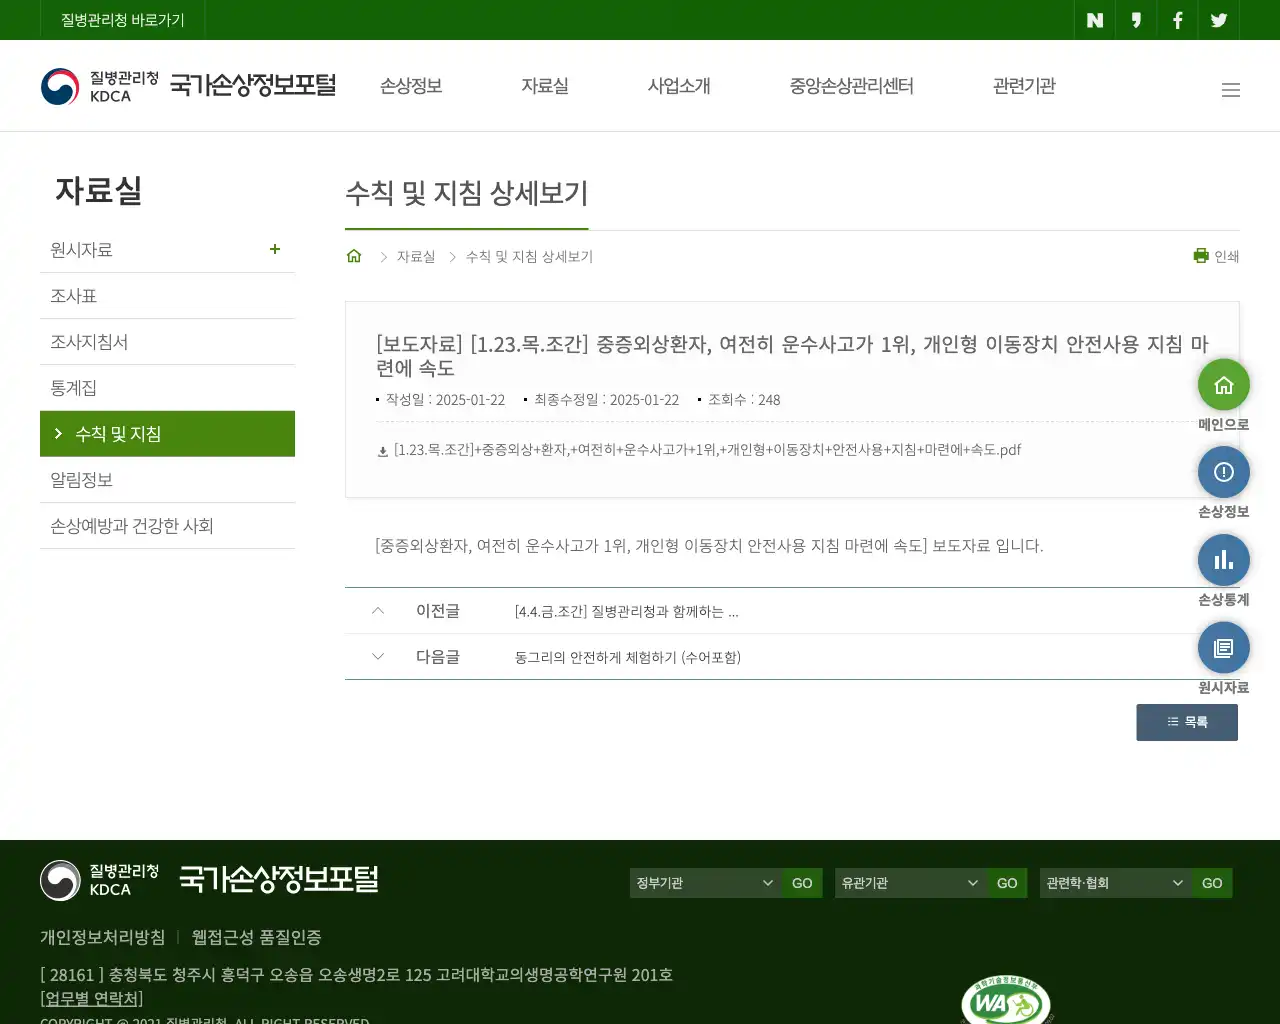
Task: Click 수칙 및 지침 상세보기 breadcrumb
Action: [529, 257]
